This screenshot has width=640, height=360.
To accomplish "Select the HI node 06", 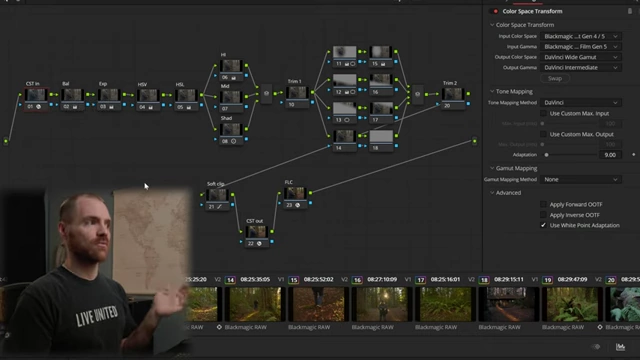I will tap(231, 69).
